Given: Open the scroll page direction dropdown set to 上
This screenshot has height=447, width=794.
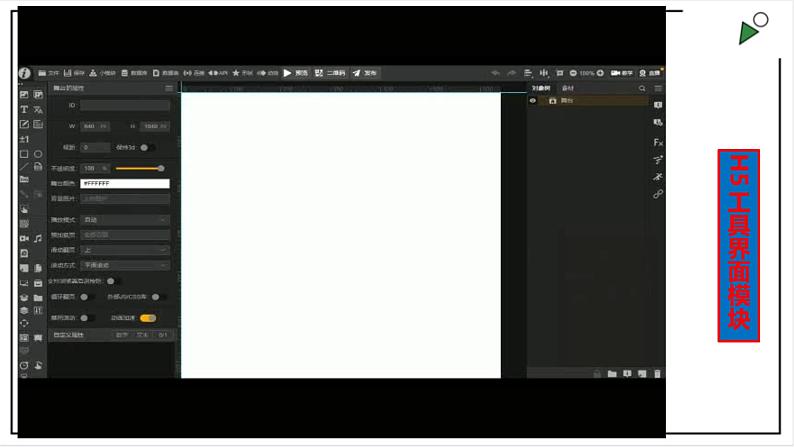Looking at the screenshot, I should (x=125, y=250).
